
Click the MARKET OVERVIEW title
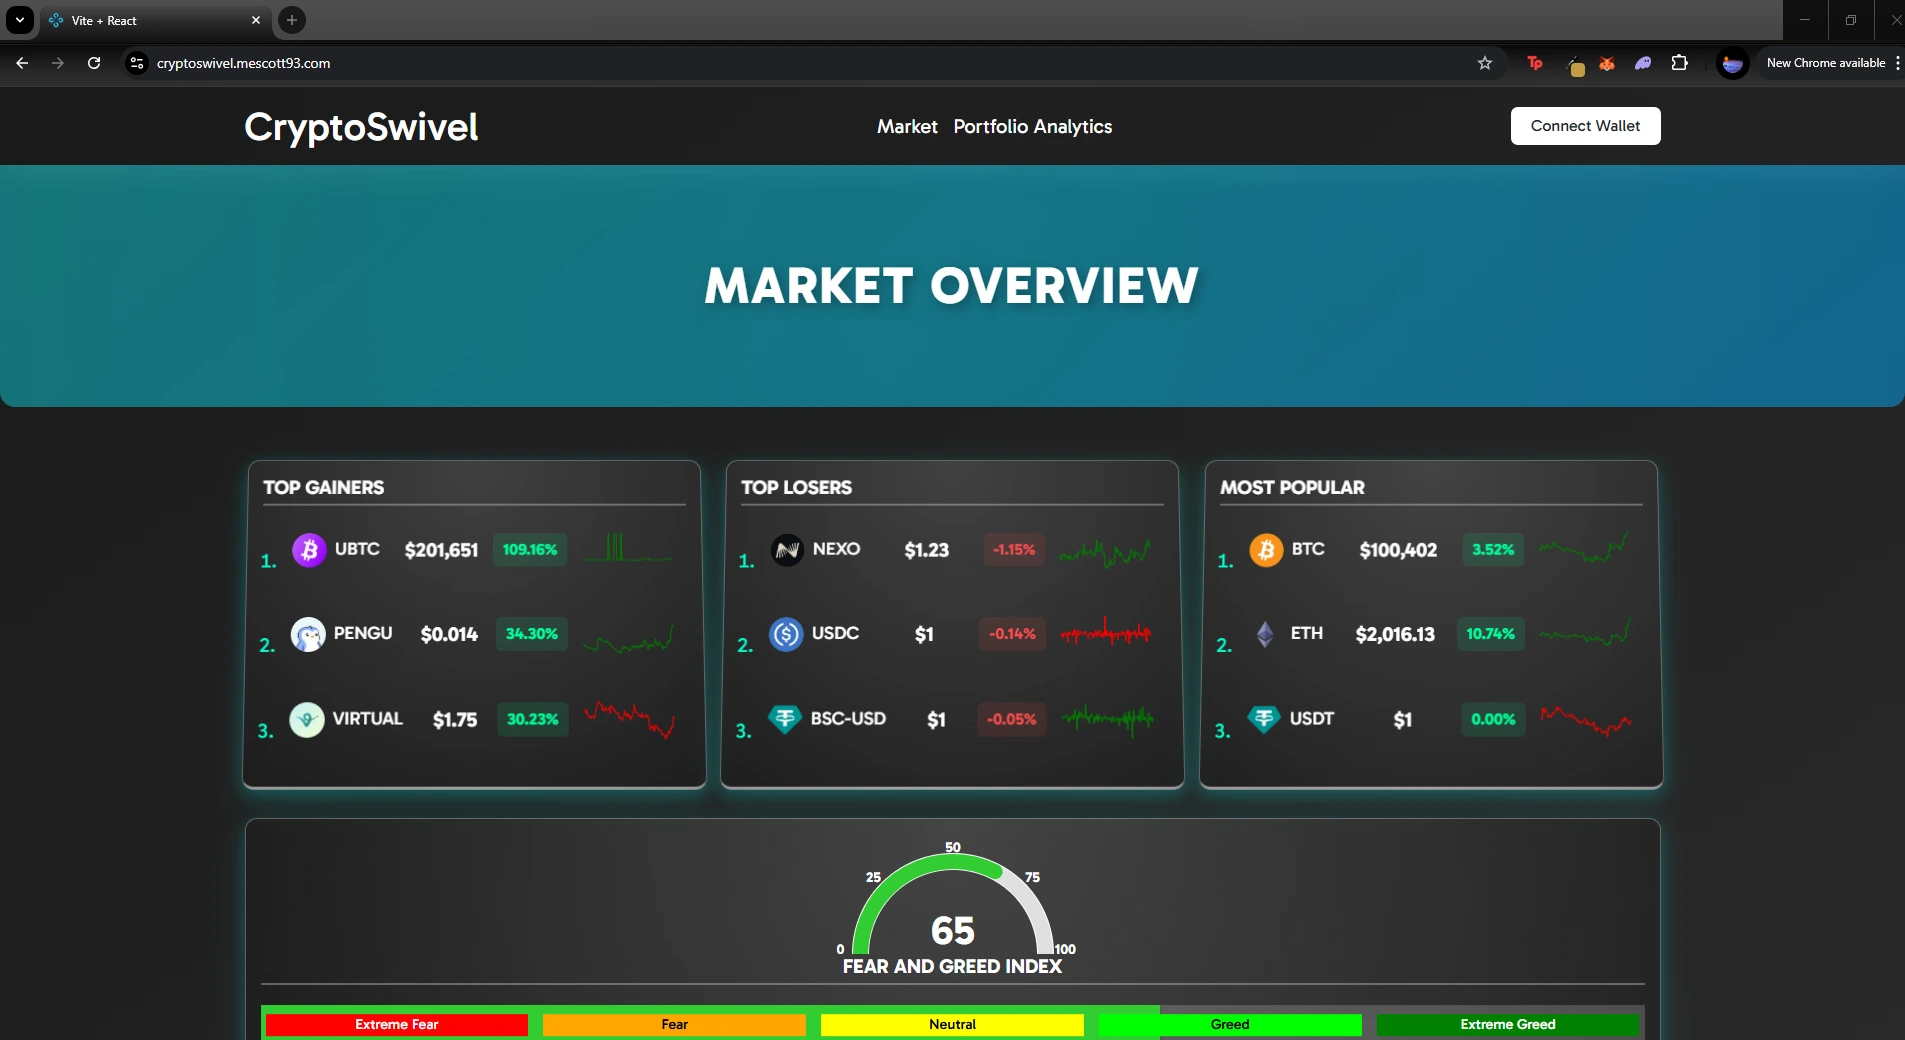tap(951, 286)
